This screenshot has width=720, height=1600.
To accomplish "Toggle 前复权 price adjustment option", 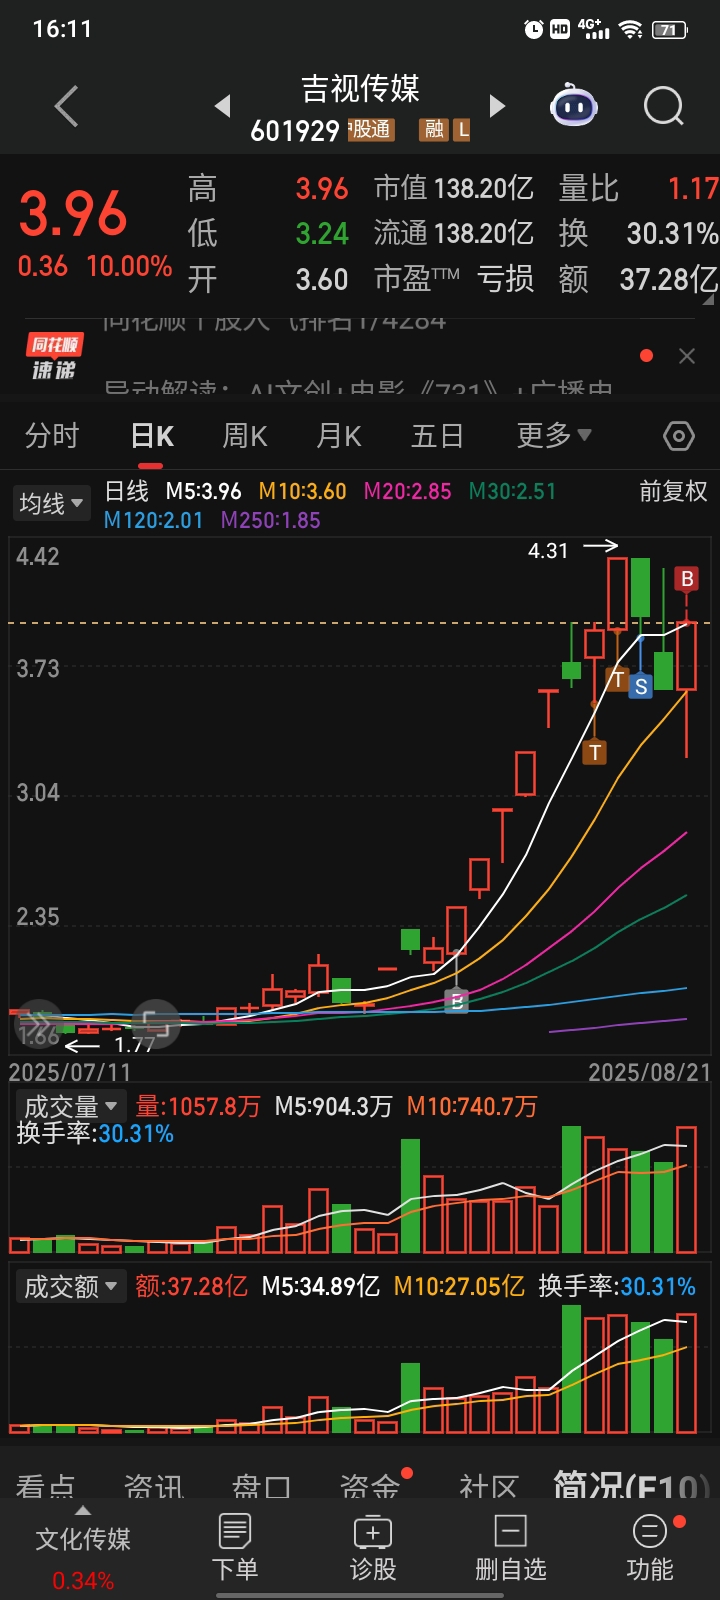I will [673, 491].
